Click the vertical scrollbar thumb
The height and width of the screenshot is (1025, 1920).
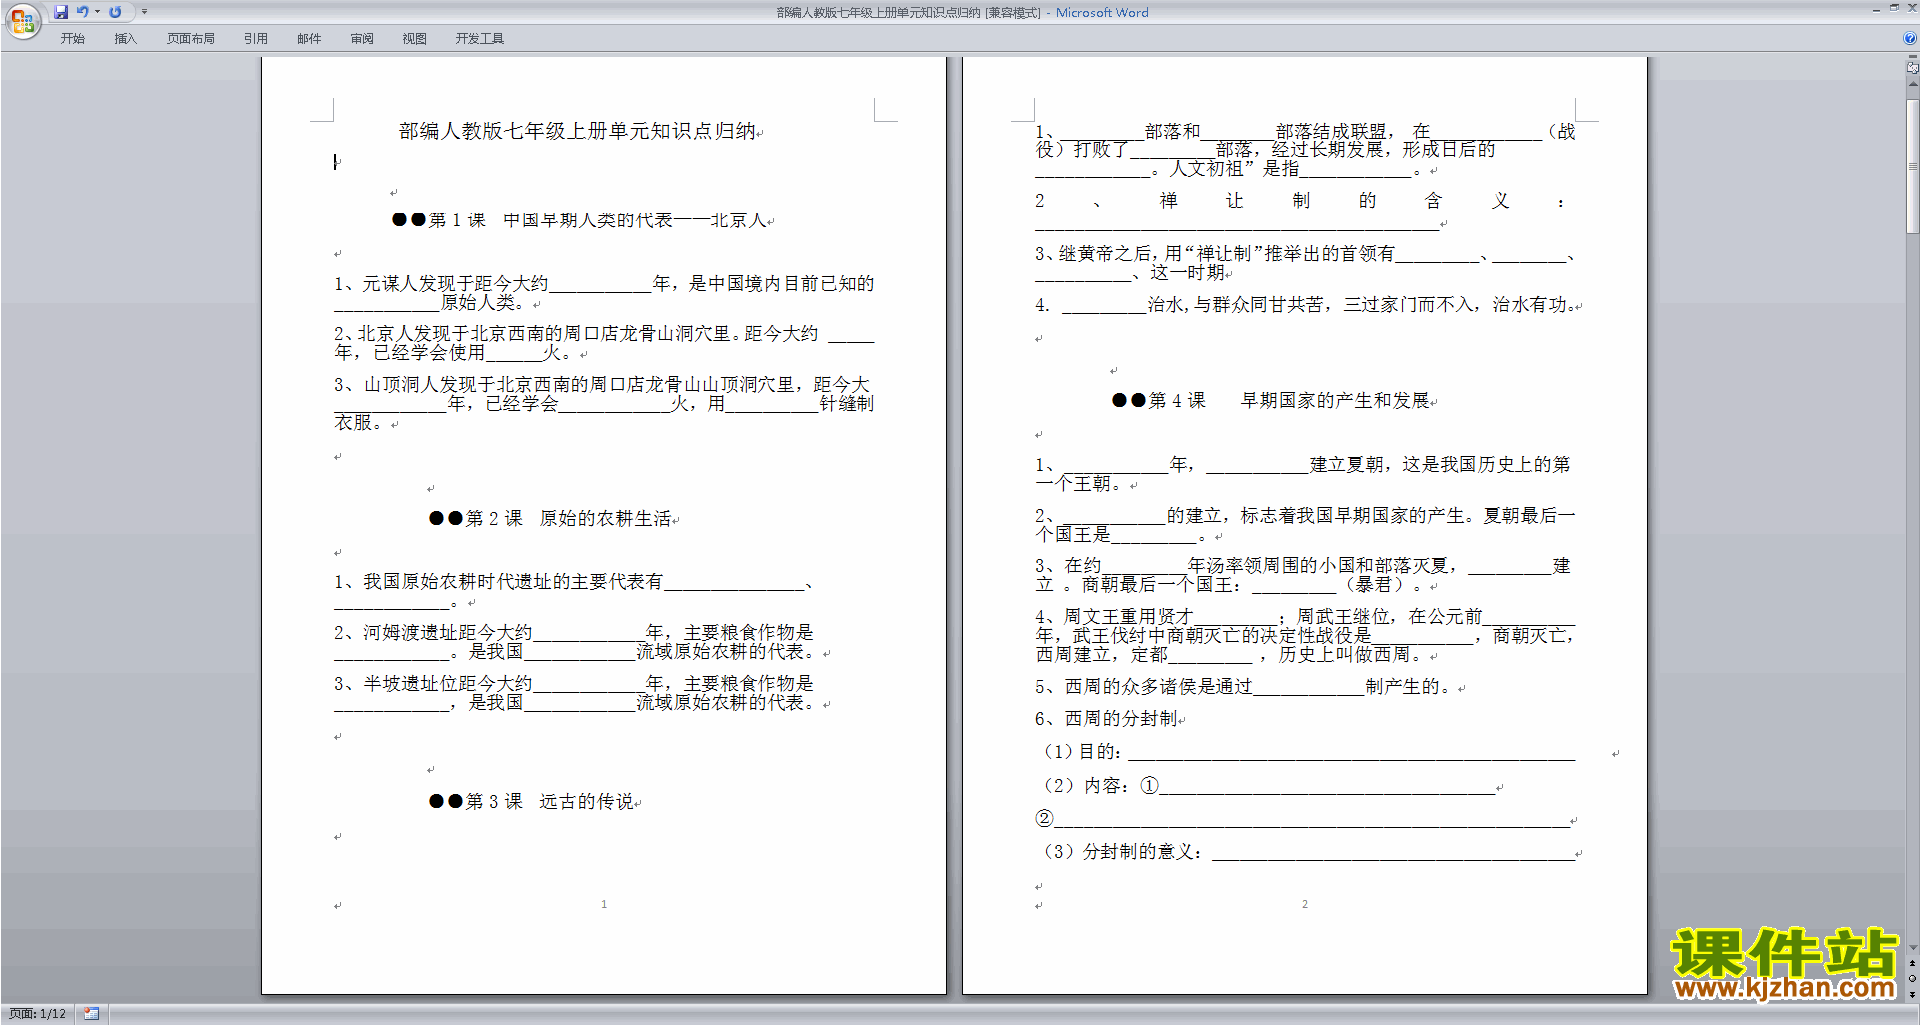(1913, 165)
